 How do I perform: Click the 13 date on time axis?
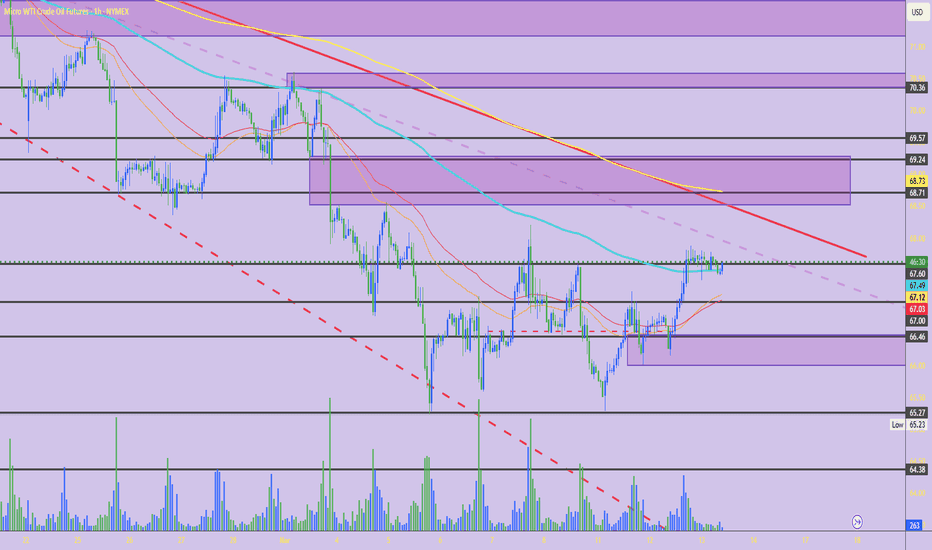pyautogui.click(x=701, y=540)
